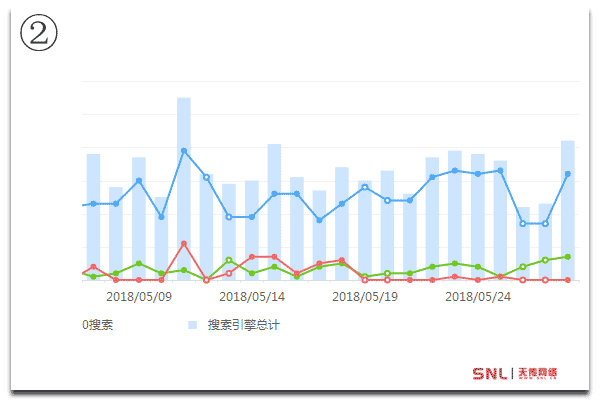This screenshot has width=600, height=405.
Task: Click the rightmost red line data point
Action: coord(567,280)
